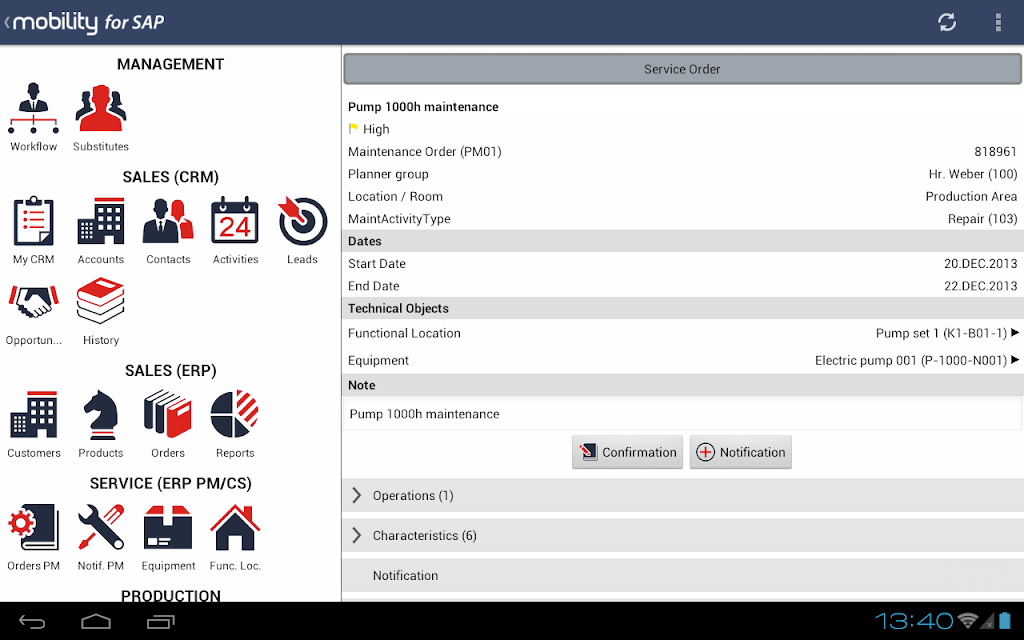Tap the Android home navigation button

(x=96, y=622)
